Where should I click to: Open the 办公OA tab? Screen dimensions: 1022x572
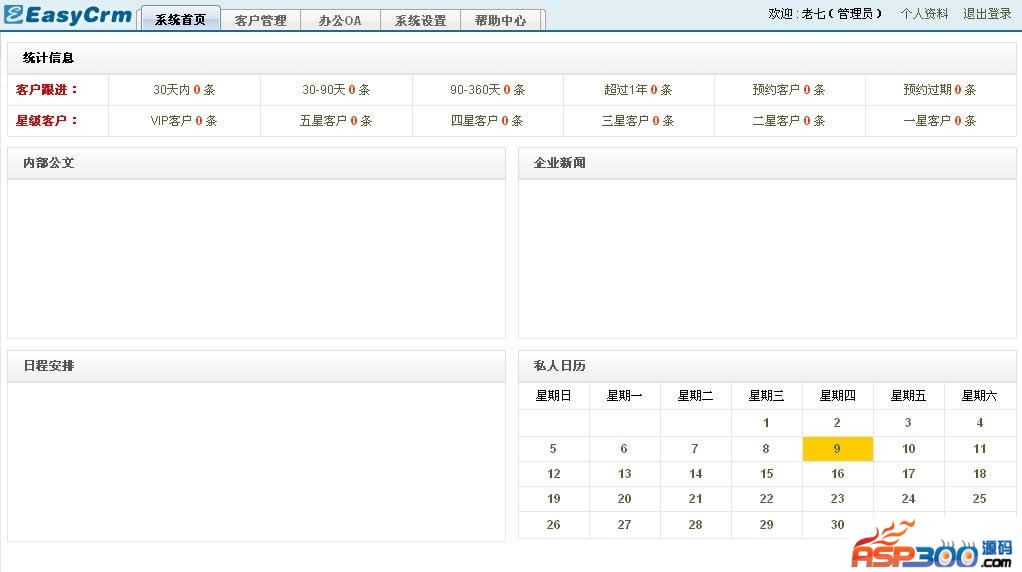click(340, 20)
